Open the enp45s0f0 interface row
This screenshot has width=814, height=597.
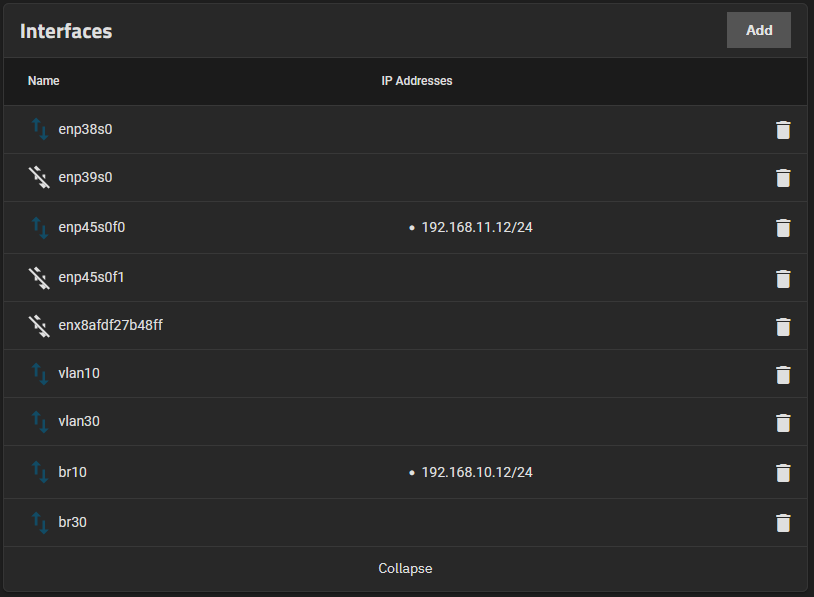92,227
